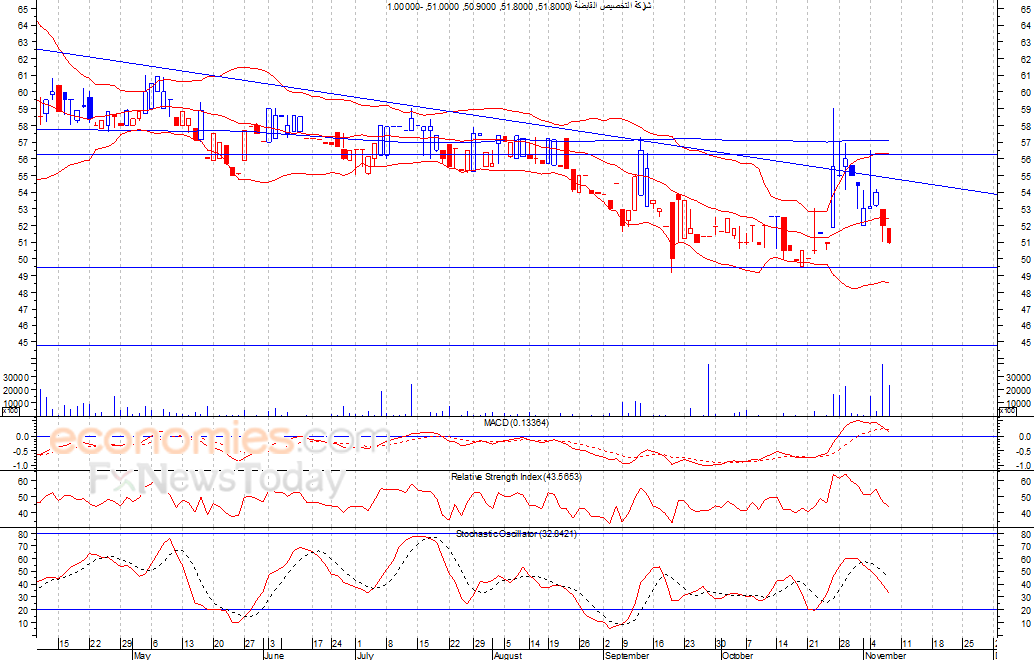Click date label 21 in October

(813, 644)
